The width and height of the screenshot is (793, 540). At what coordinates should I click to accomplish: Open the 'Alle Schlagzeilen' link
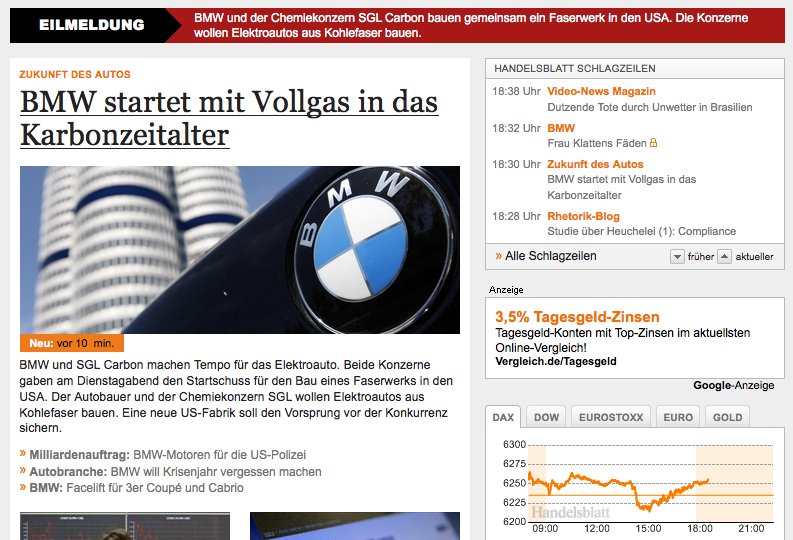pos(551,256)
